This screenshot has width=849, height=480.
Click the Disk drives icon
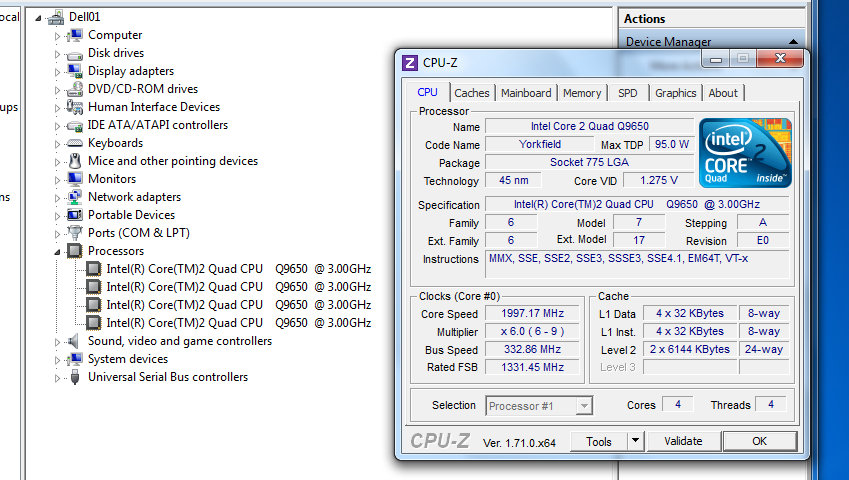[x=74, y=54]
